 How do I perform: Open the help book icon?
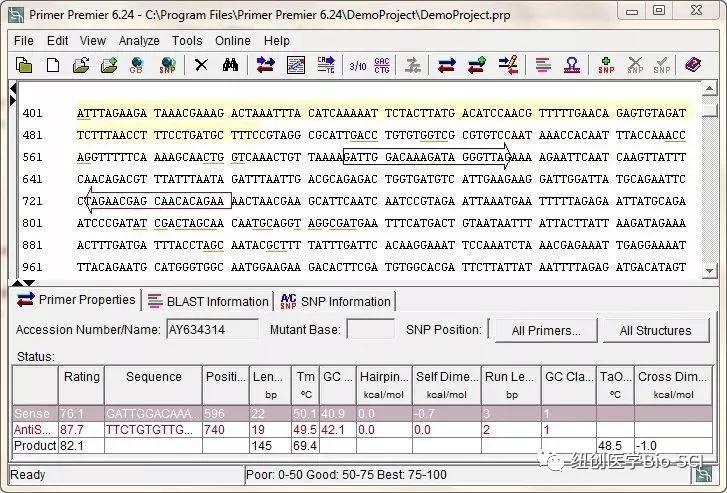click(693, 66)
